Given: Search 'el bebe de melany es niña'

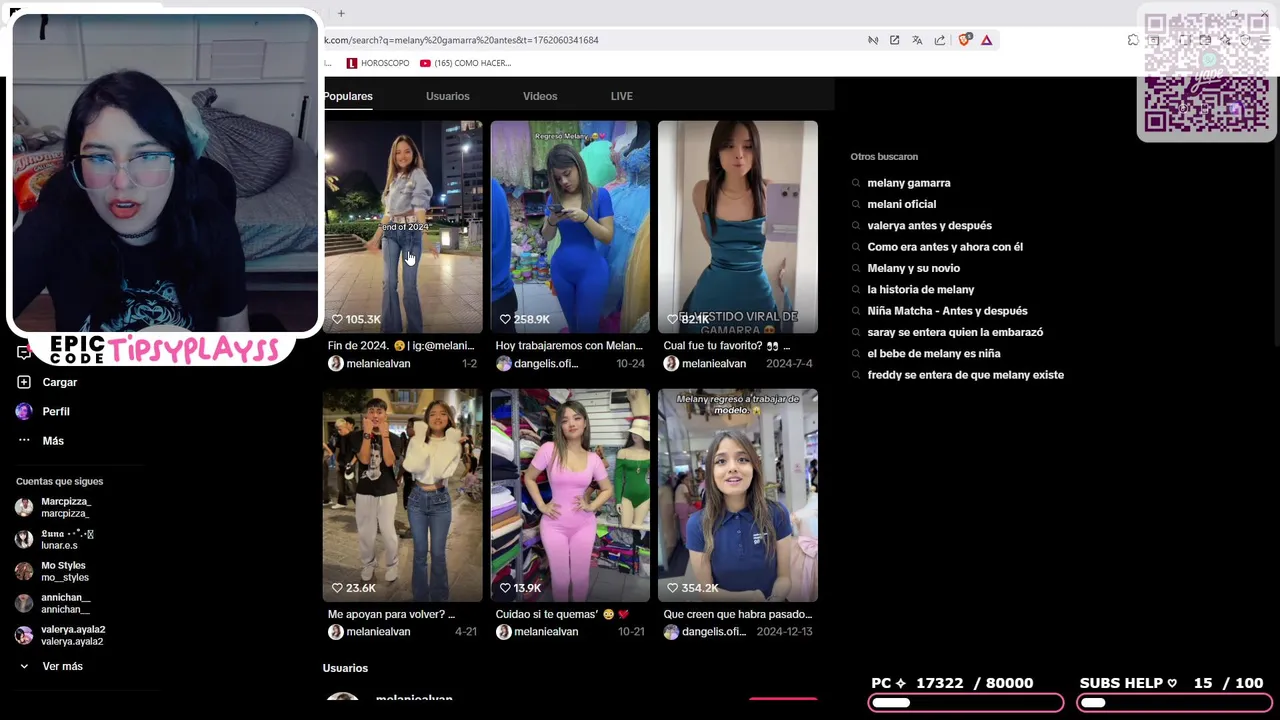Looking at the screenshot, I should 934,354.
